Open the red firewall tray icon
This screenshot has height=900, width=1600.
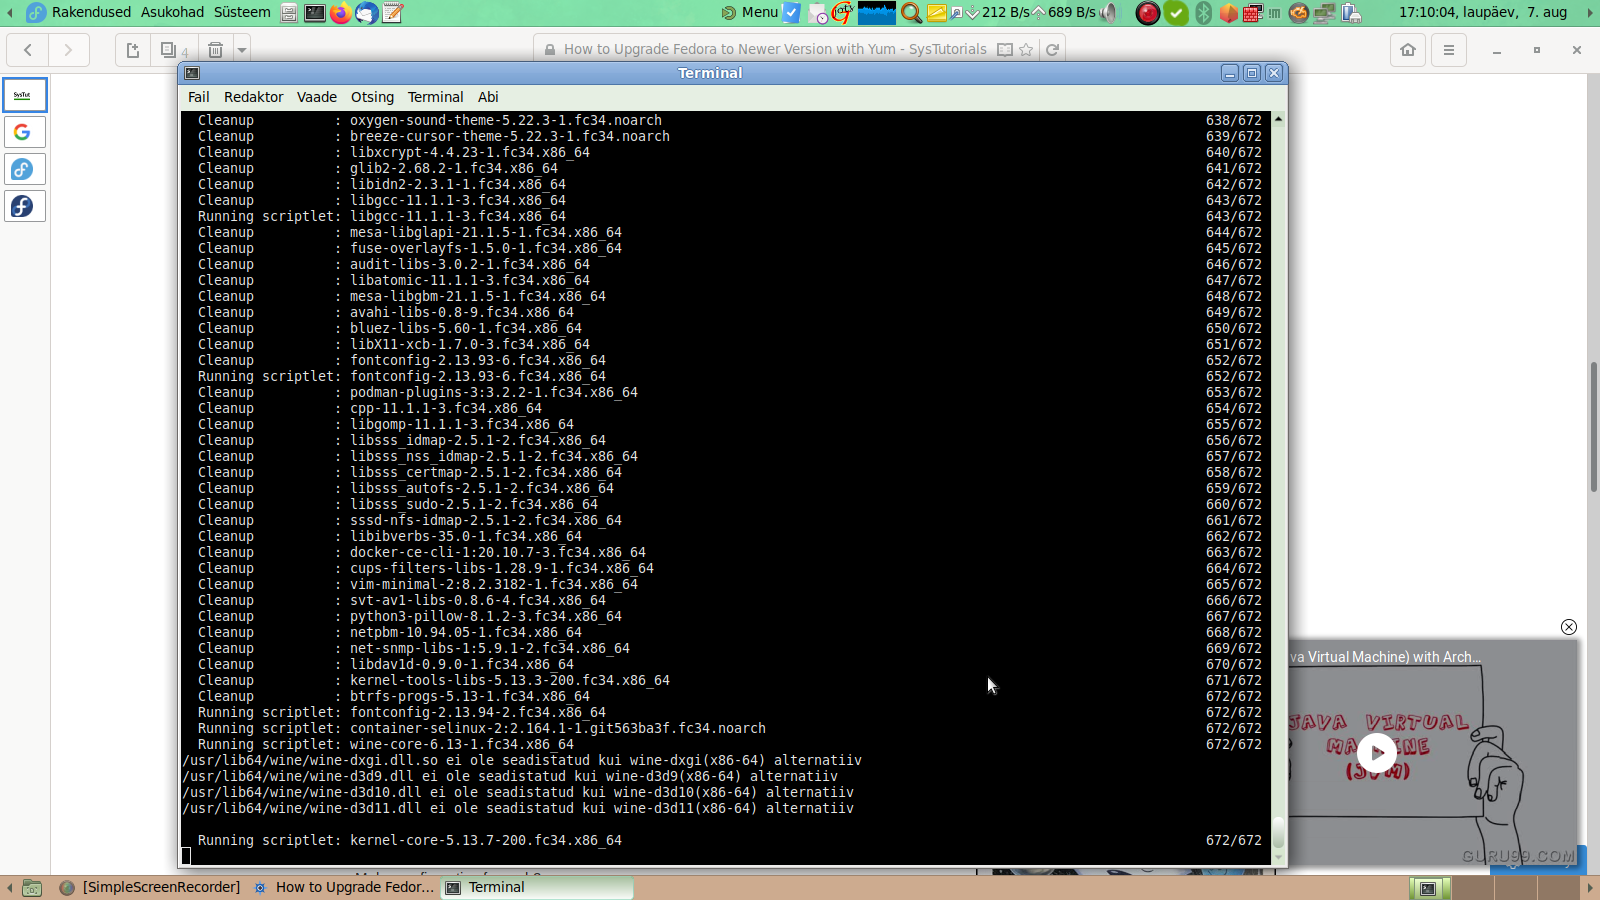(1253, 13)
